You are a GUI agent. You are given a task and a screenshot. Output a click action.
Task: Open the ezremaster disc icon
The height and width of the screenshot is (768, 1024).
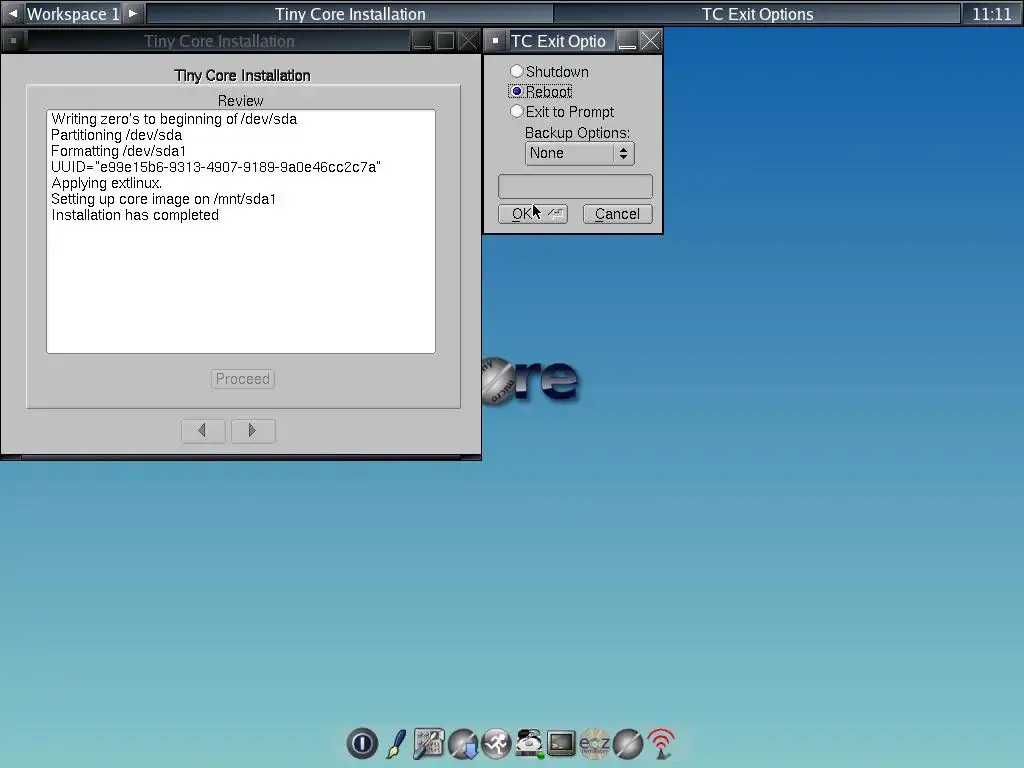[595, 743]
